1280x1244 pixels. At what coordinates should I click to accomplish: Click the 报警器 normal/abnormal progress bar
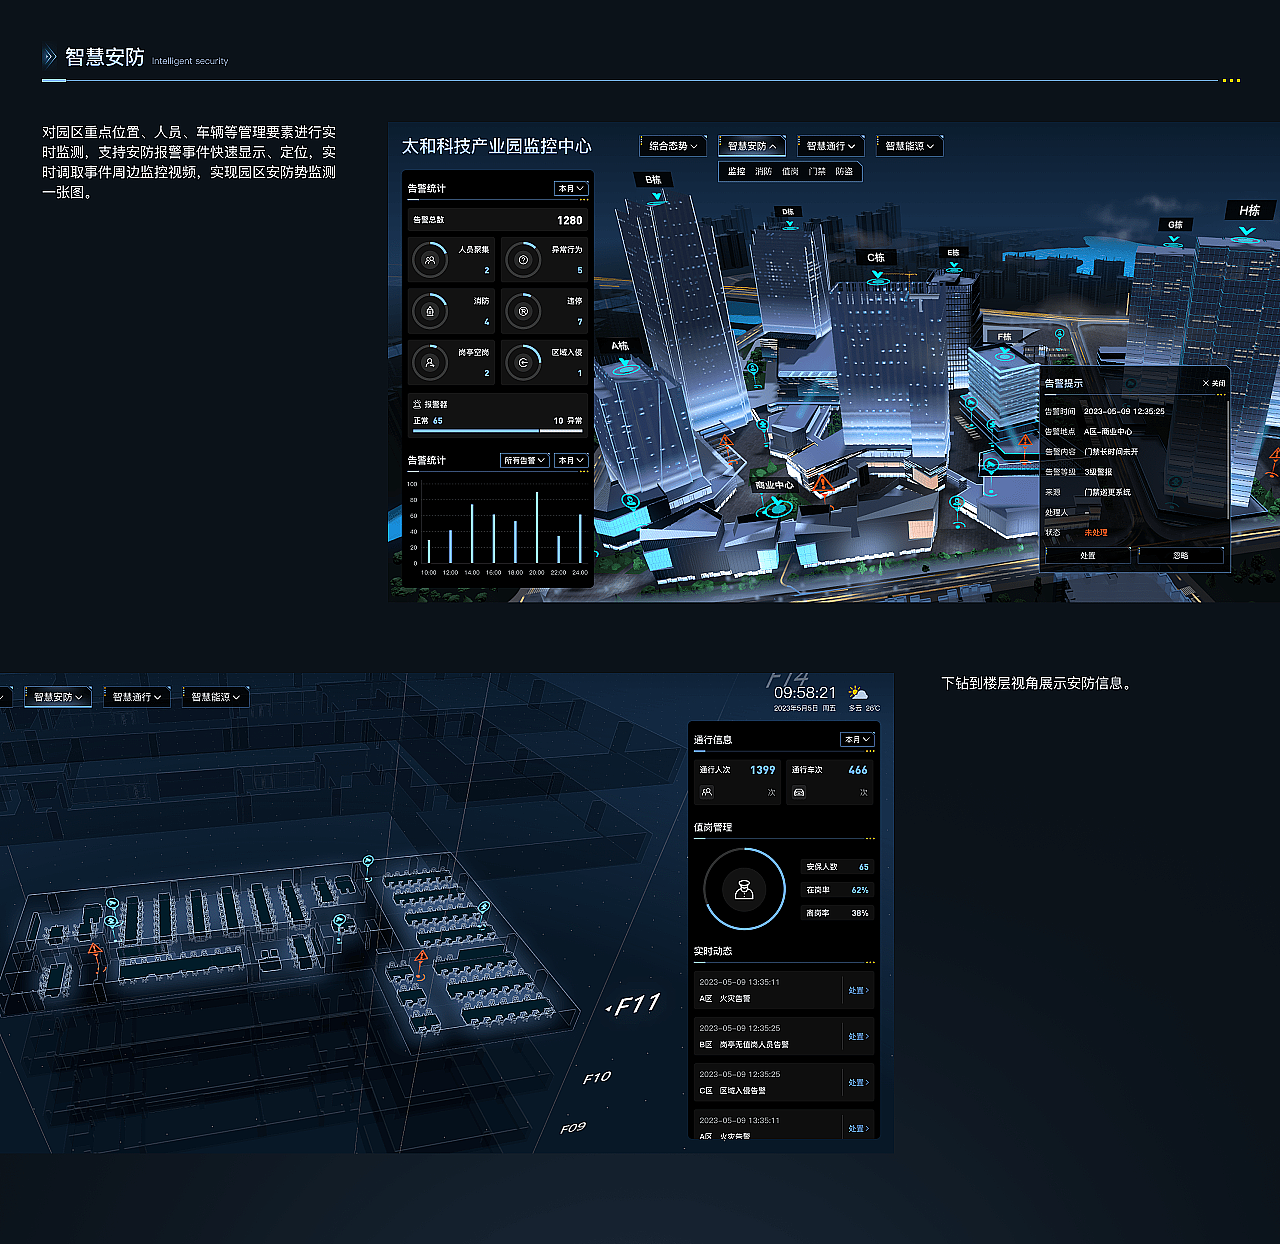(x=498, y=431)
